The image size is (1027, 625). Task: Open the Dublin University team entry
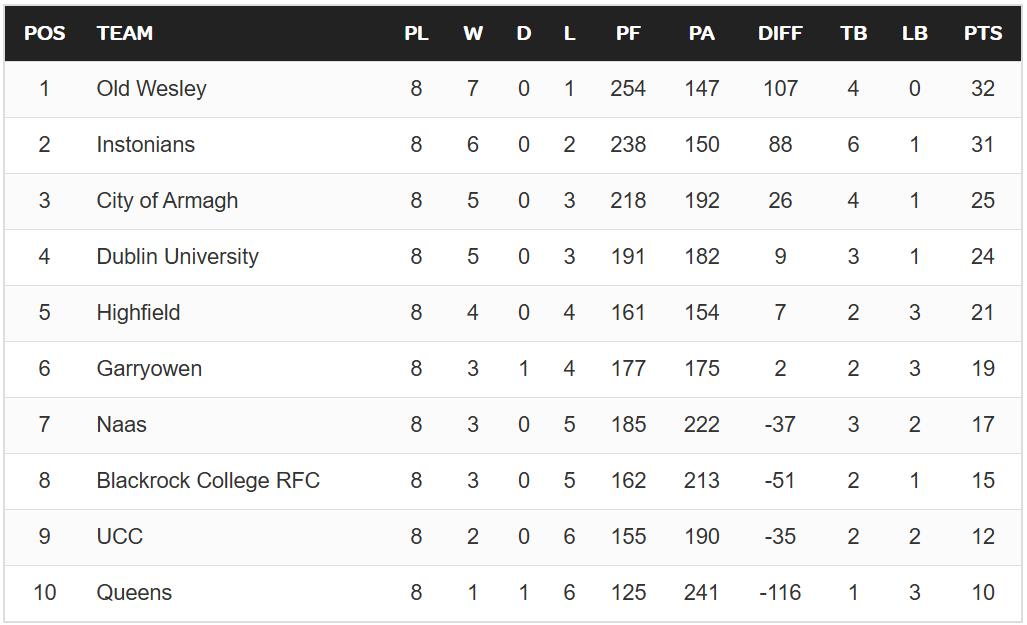177,256
